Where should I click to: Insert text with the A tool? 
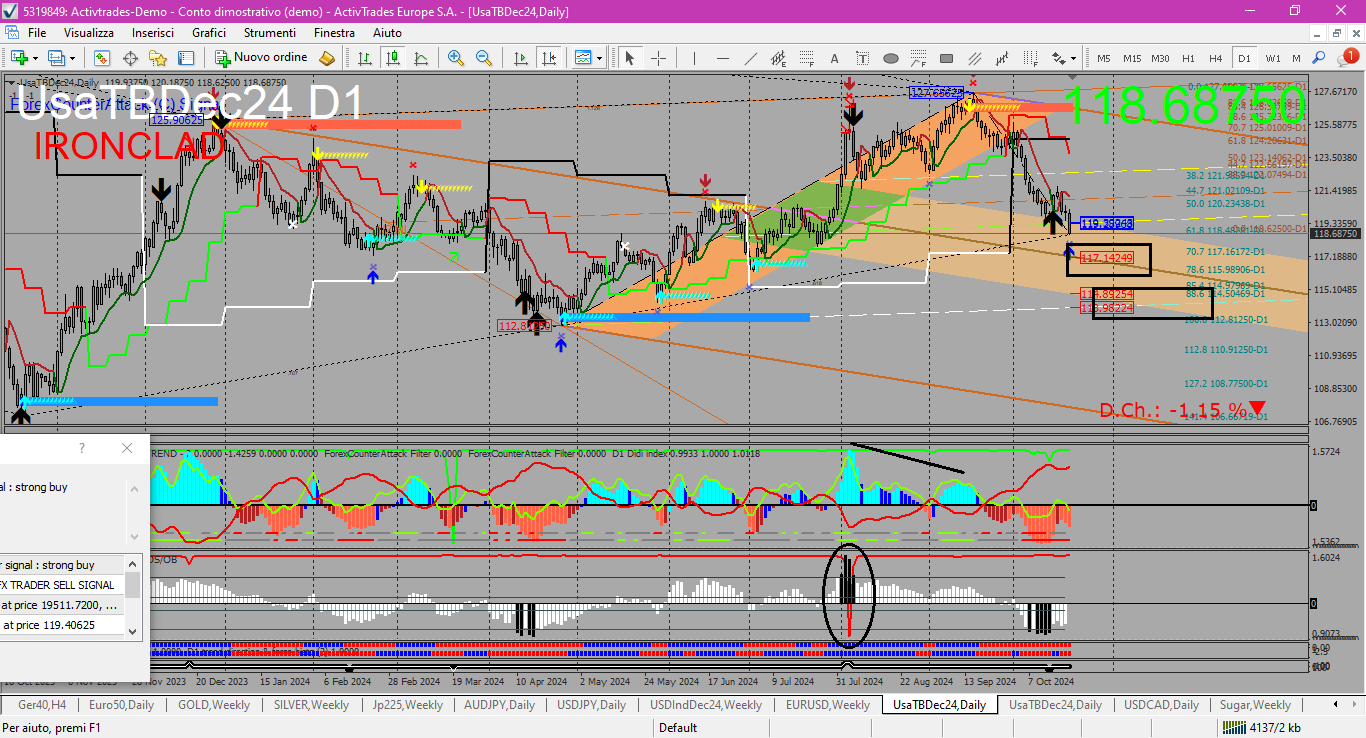[834, 58]
